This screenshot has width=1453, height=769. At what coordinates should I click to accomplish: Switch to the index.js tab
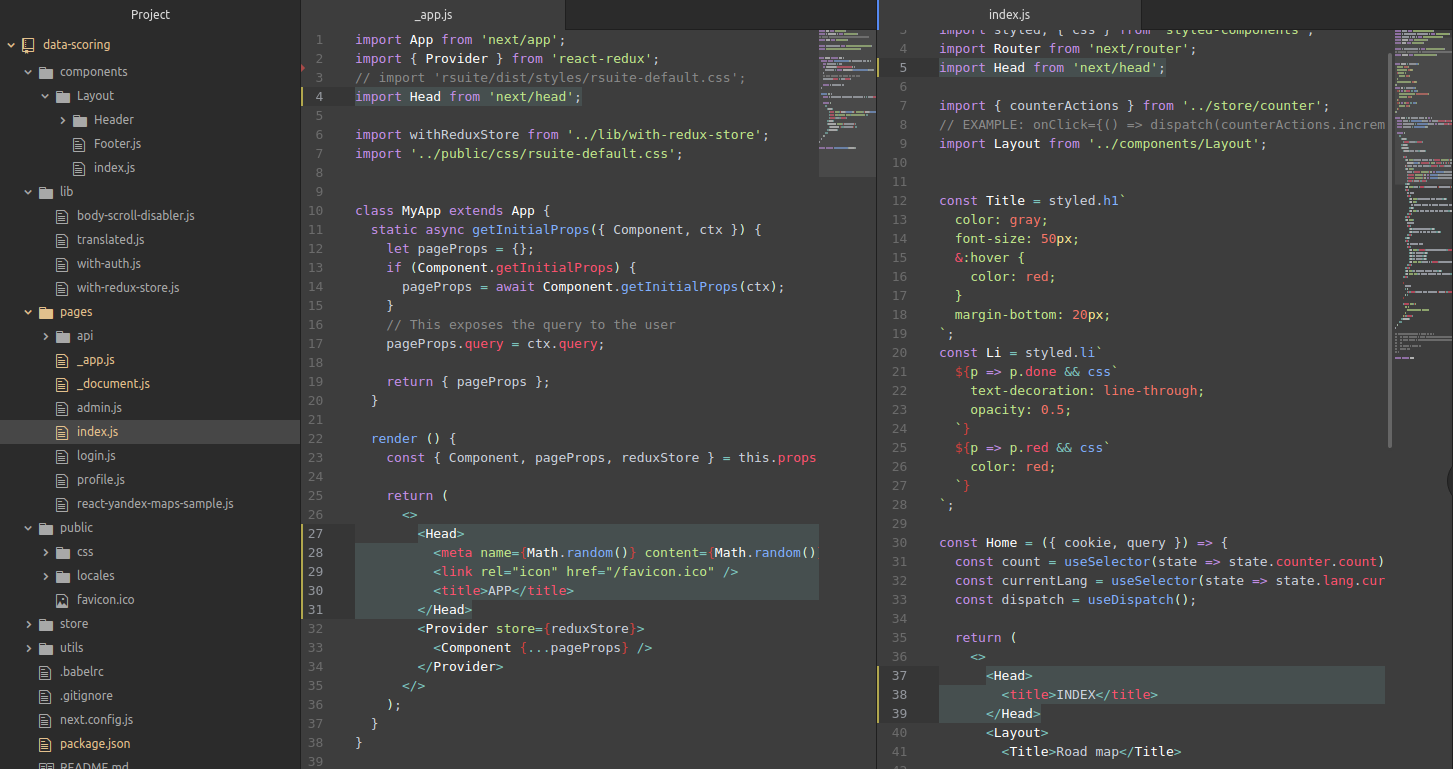click(x=1009, y=14)
